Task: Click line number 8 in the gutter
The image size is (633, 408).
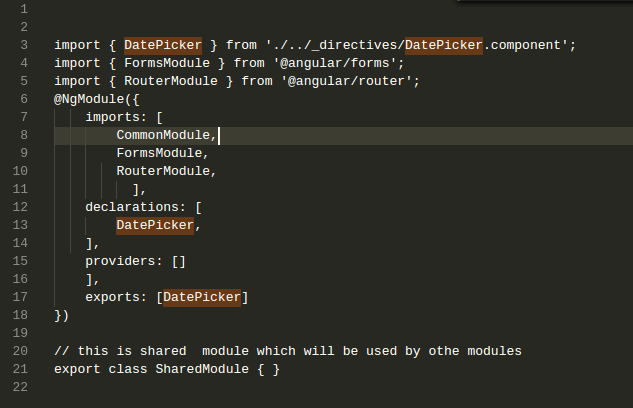Action: point(24,135)
